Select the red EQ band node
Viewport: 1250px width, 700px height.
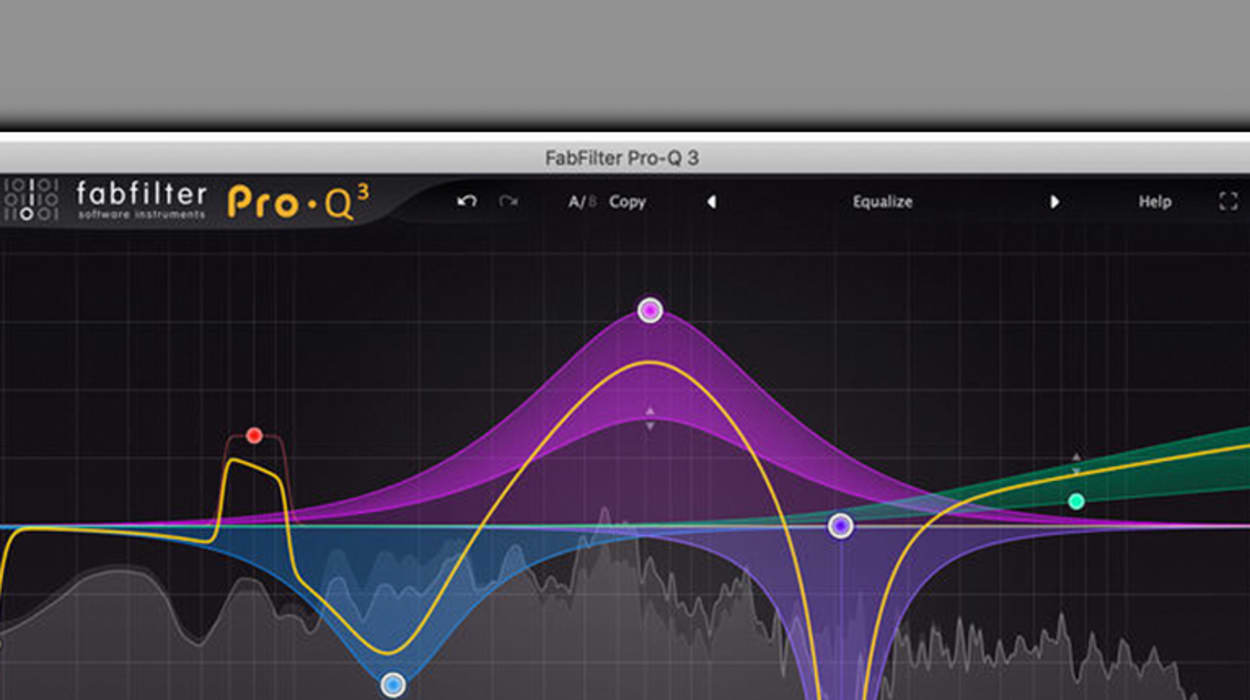click(x=254, y=435)
